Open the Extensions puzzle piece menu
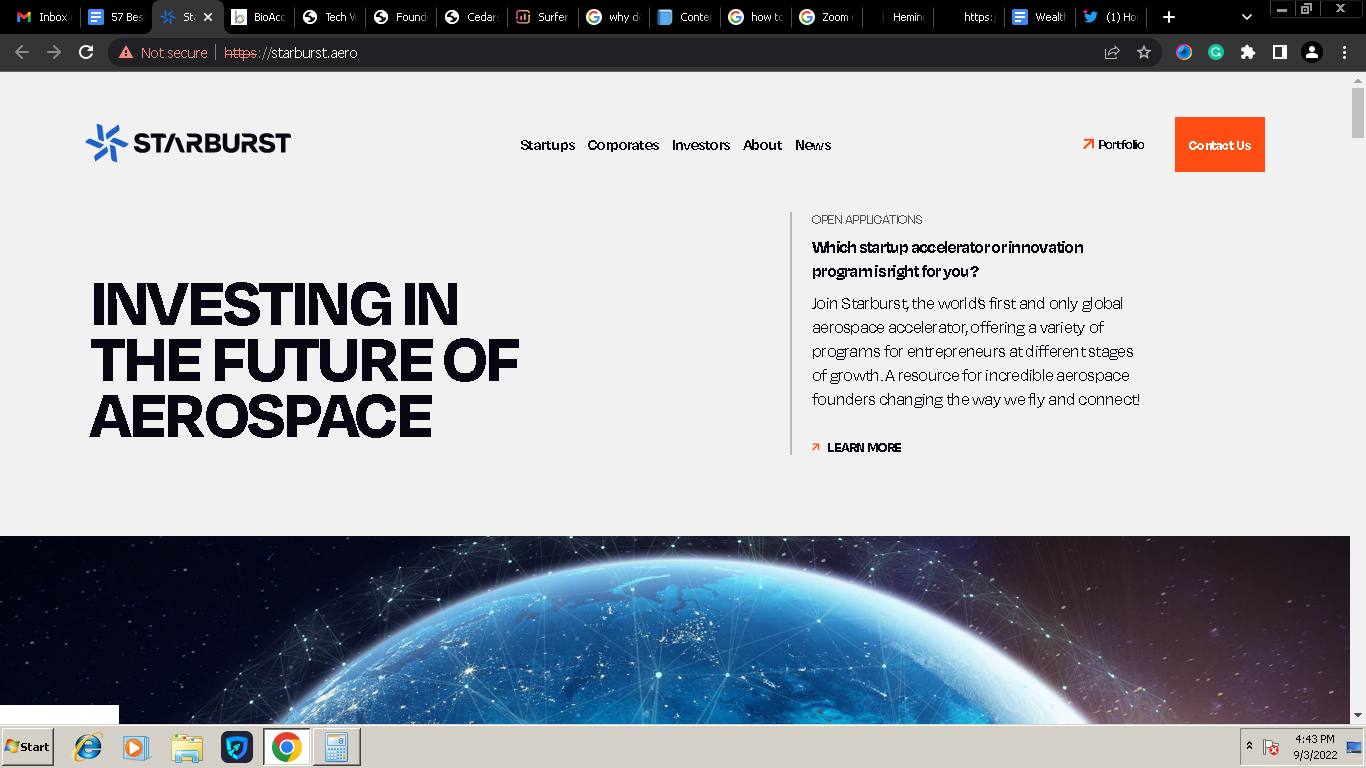 1248,53
